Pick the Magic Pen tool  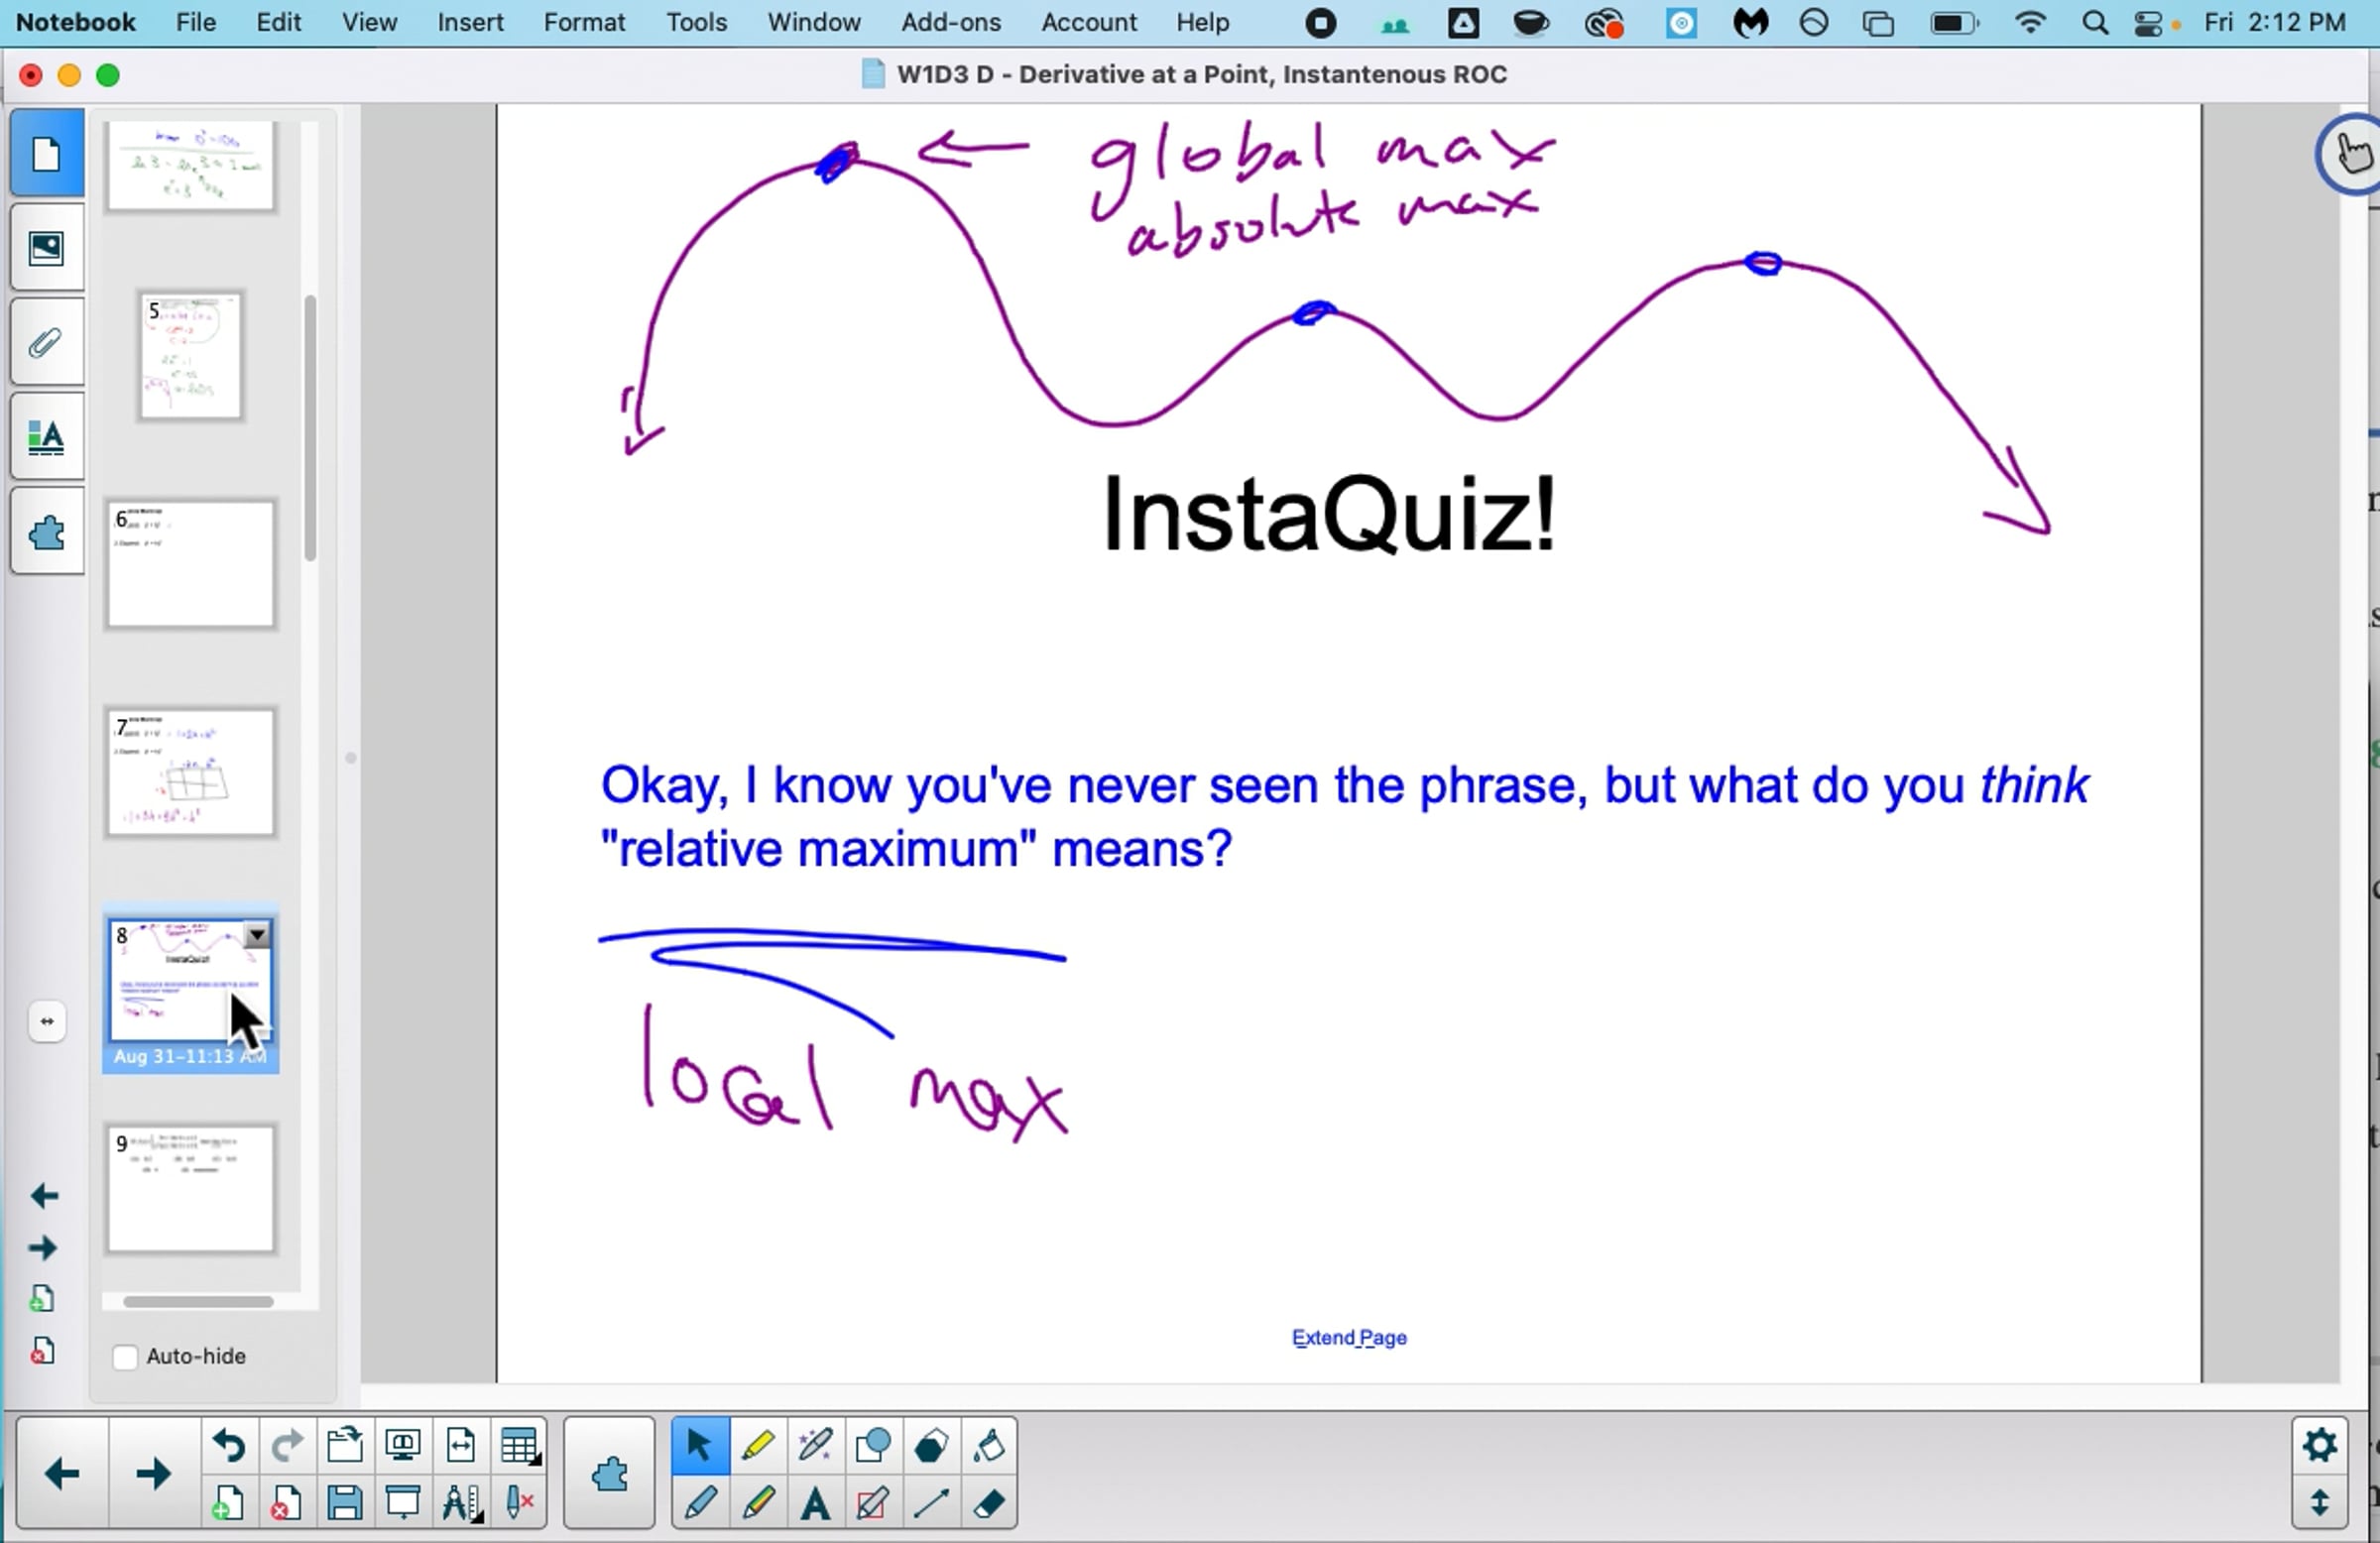tap(815, 1446)
